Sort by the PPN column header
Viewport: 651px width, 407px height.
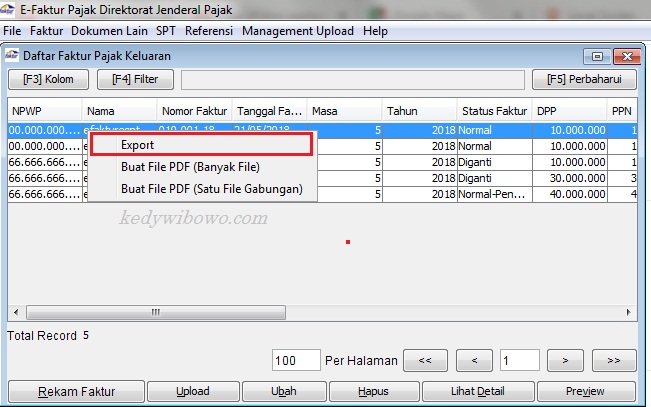point(622,111)
